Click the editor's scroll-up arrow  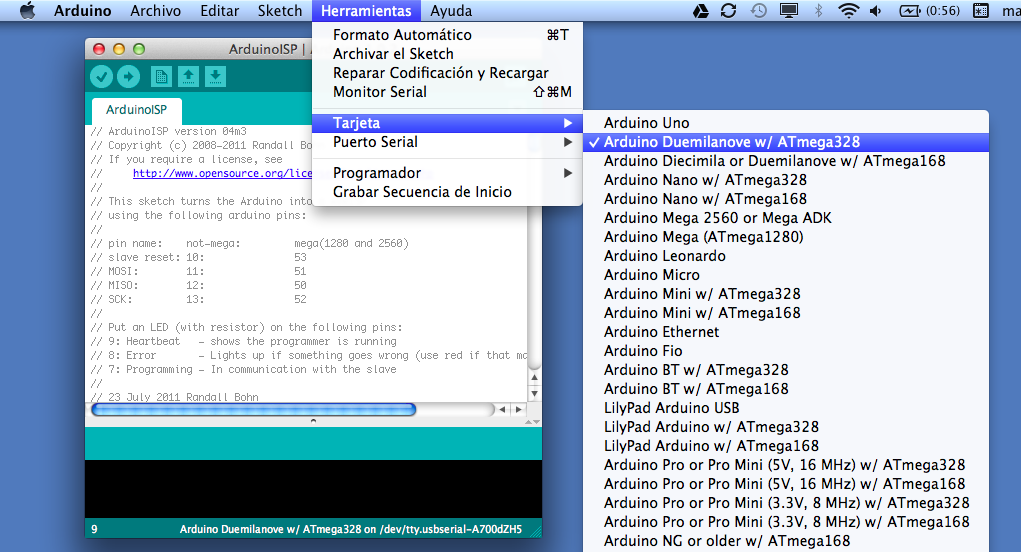[x=535, y=377]
